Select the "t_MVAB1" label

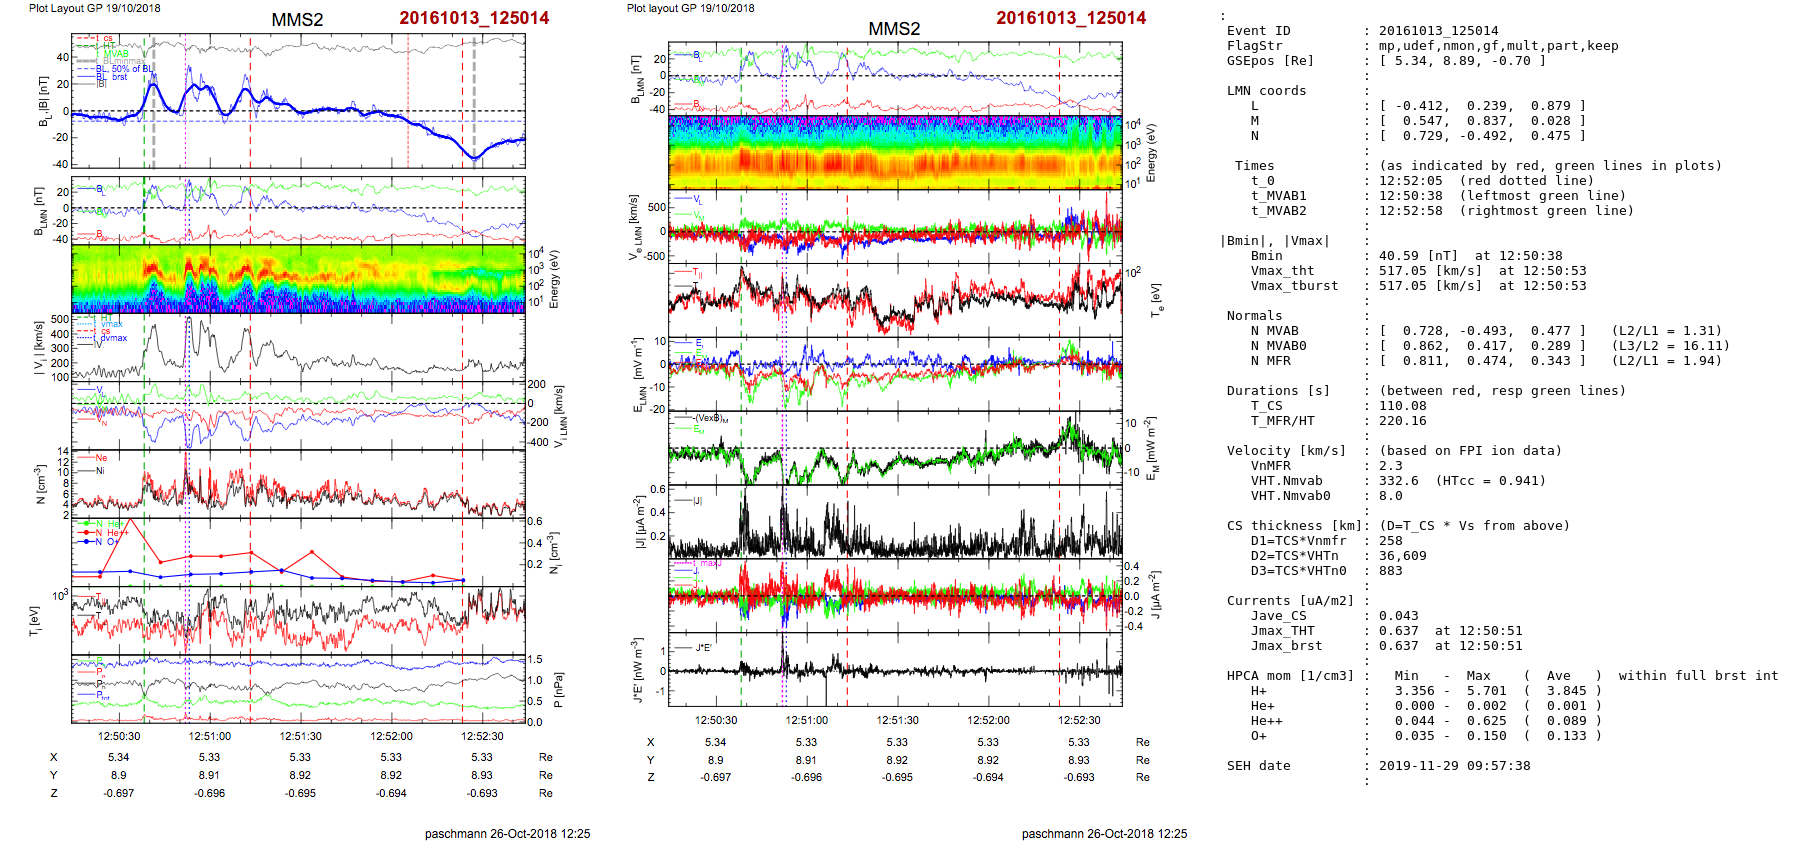[1278, 196]
